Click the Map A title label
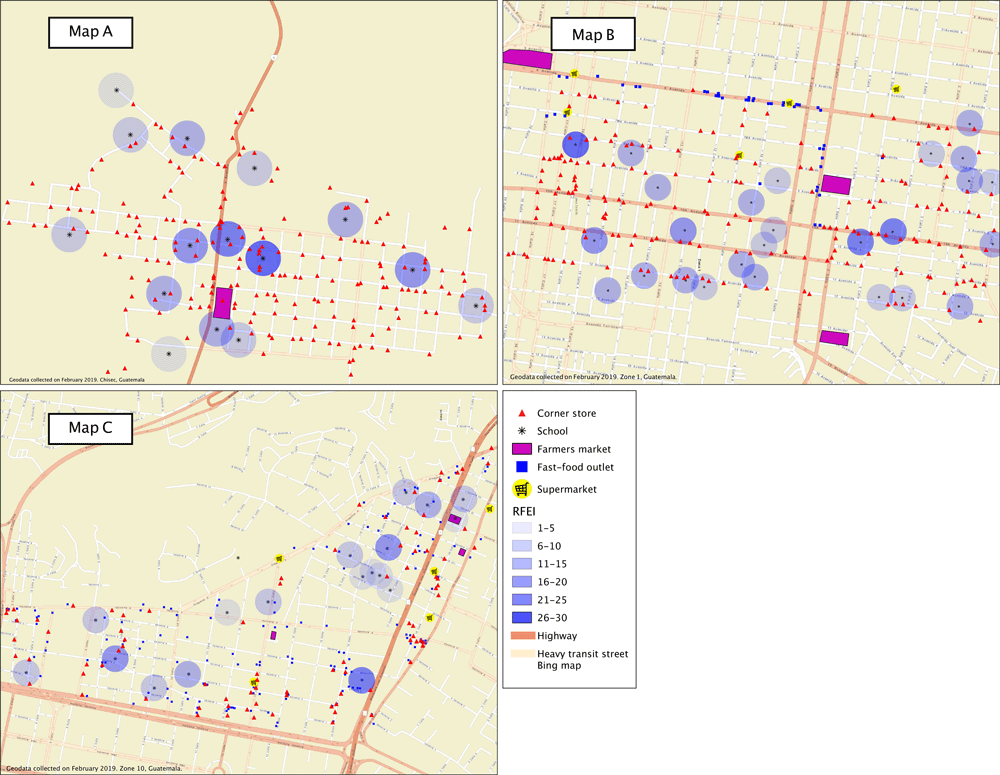Screen dimensions: 1000x775 pyautogui.click(x=92, y=31)
